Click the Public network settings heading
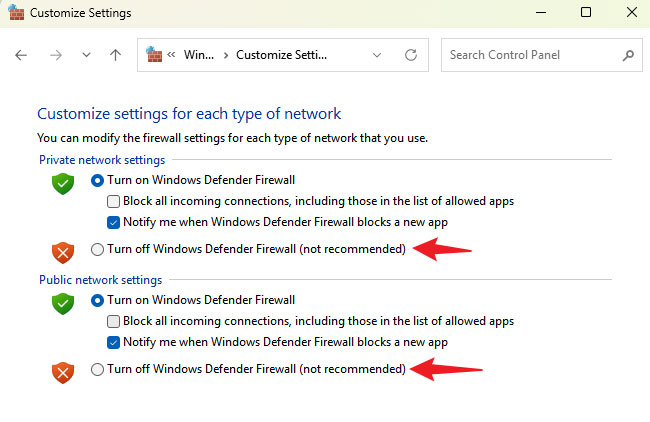The image size is (650, 422). (x=100, y=280)
